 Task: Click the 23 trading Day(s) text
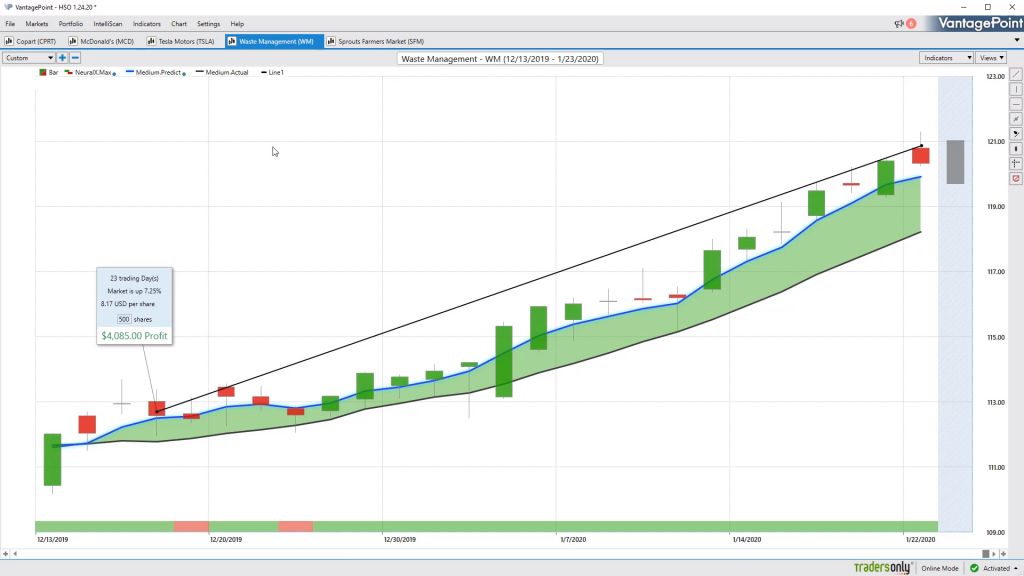pos(135,278)
